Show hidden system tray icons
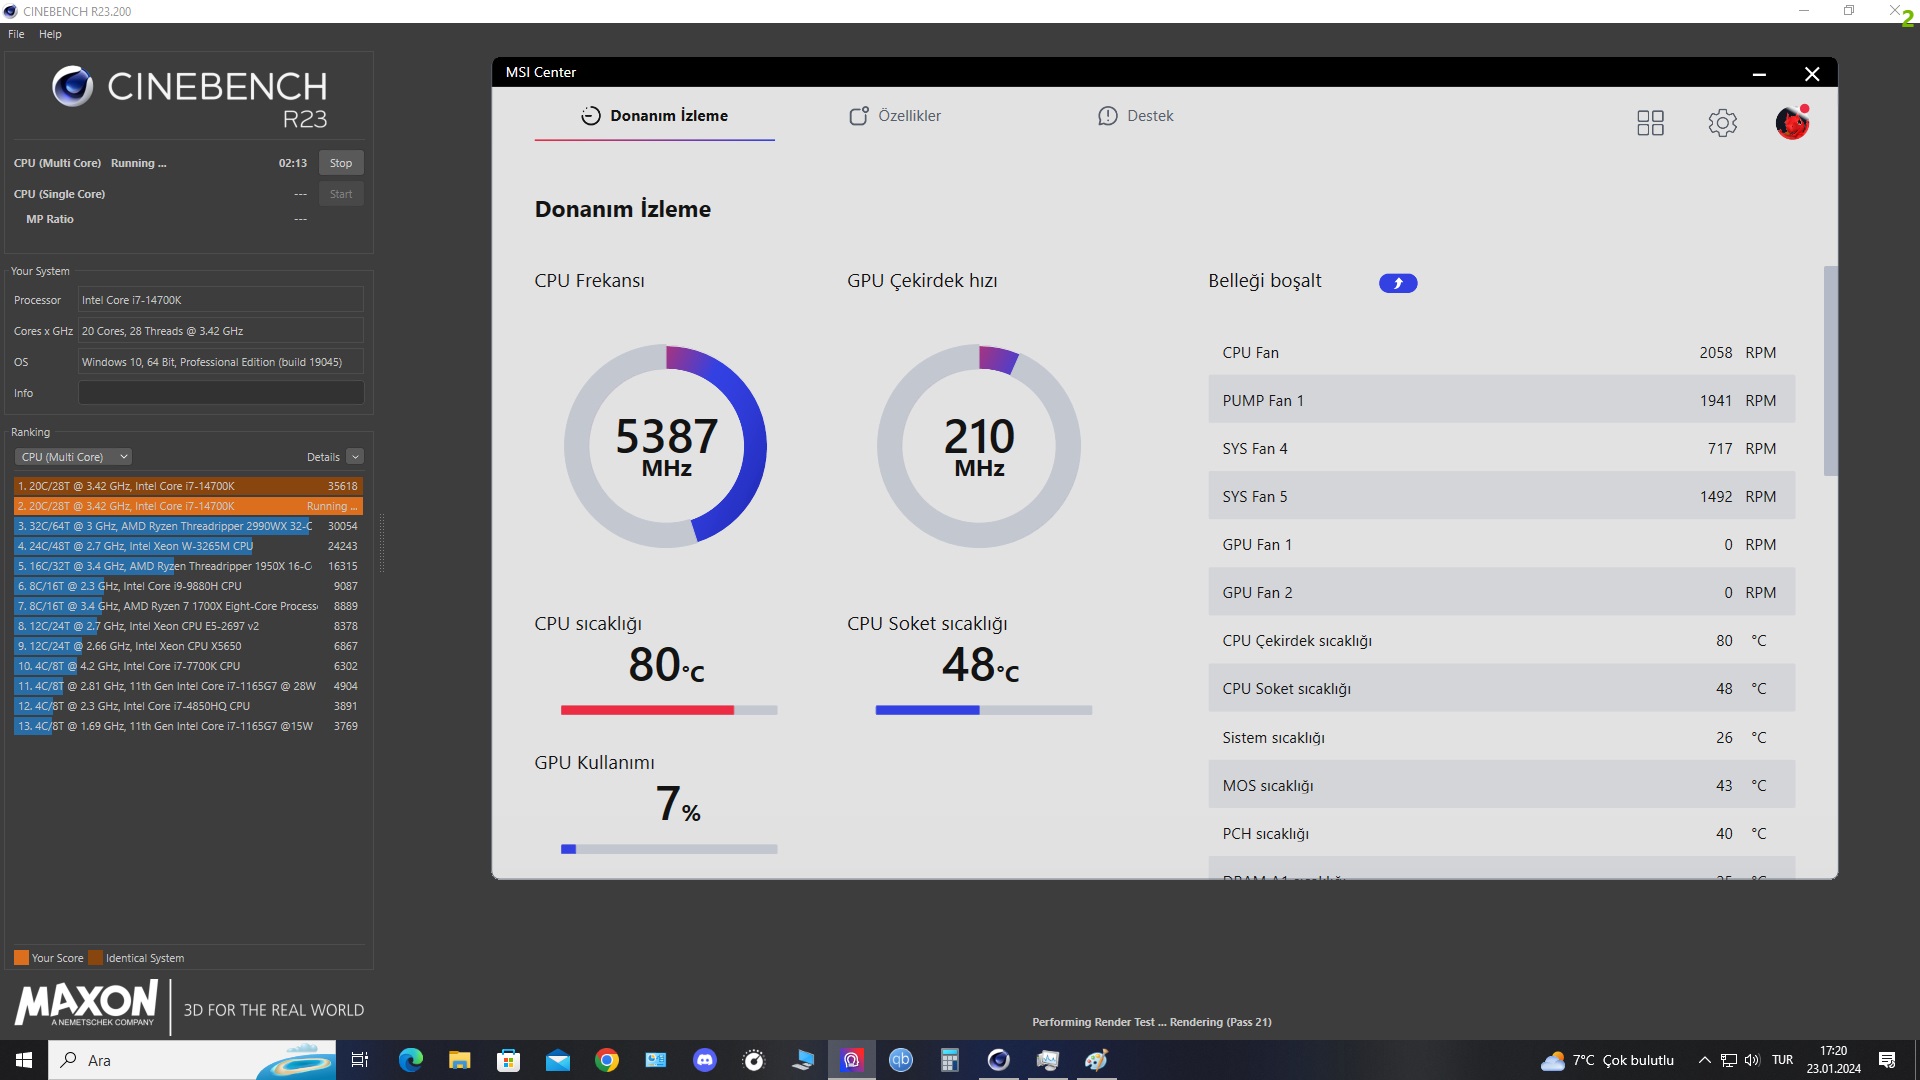 1704,1060
